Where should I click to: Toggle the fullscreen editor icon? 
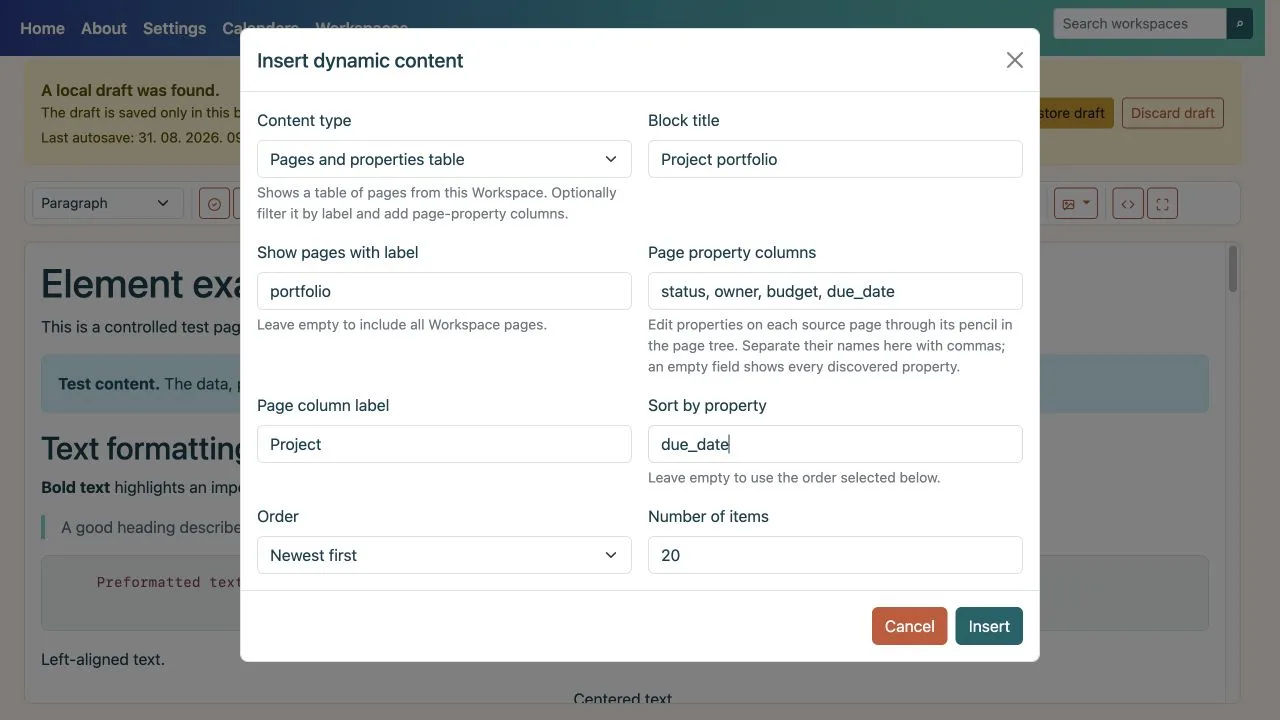(1162, 204)
